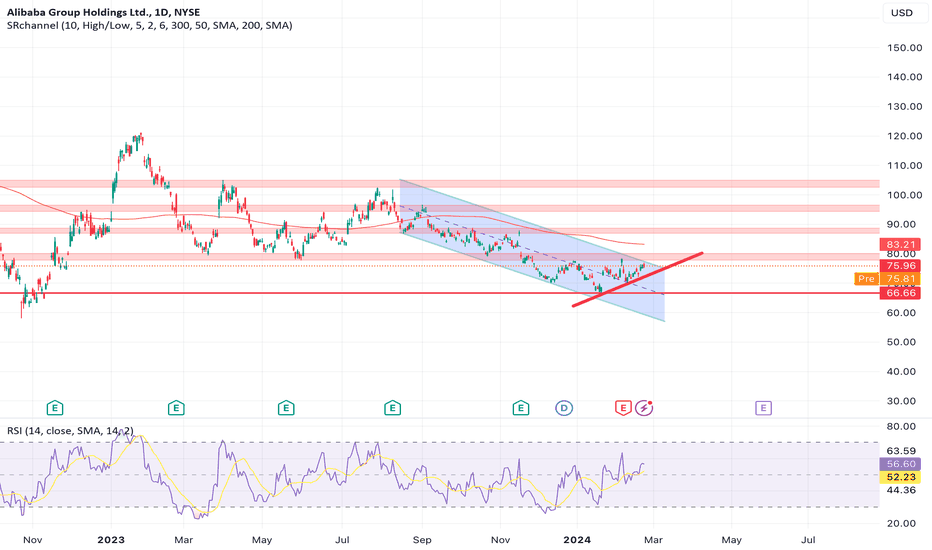The height and width of the screenshot is (550, 932).
Task: Open green earnings marker near May 2023
Action: (x=286, y=408)
